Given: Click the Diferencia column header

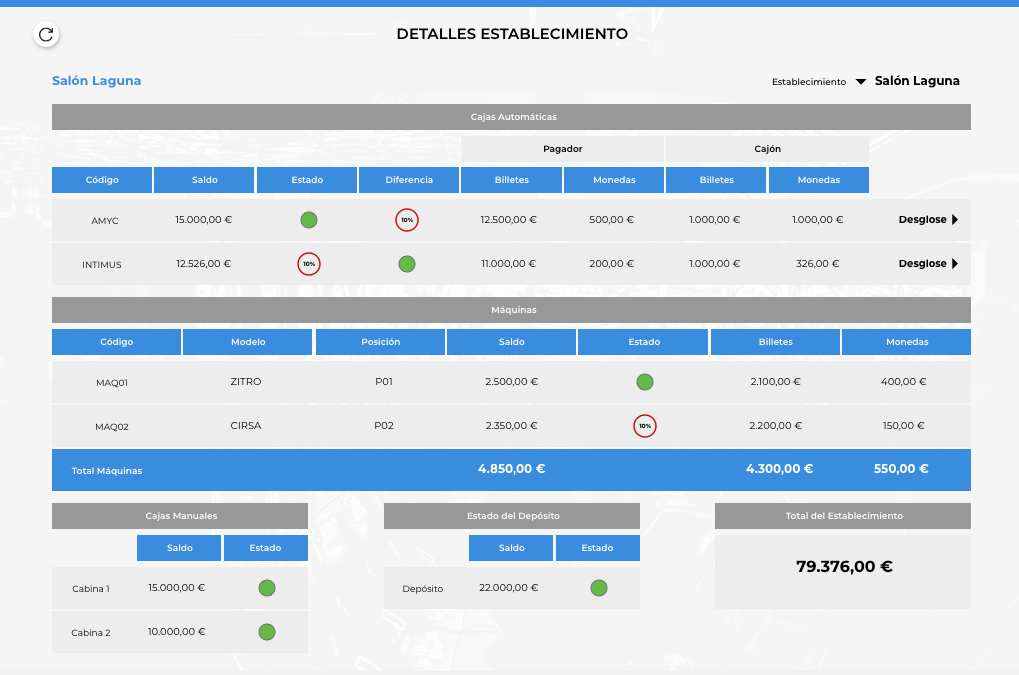Looking at the screenshot, I should 409,180.
